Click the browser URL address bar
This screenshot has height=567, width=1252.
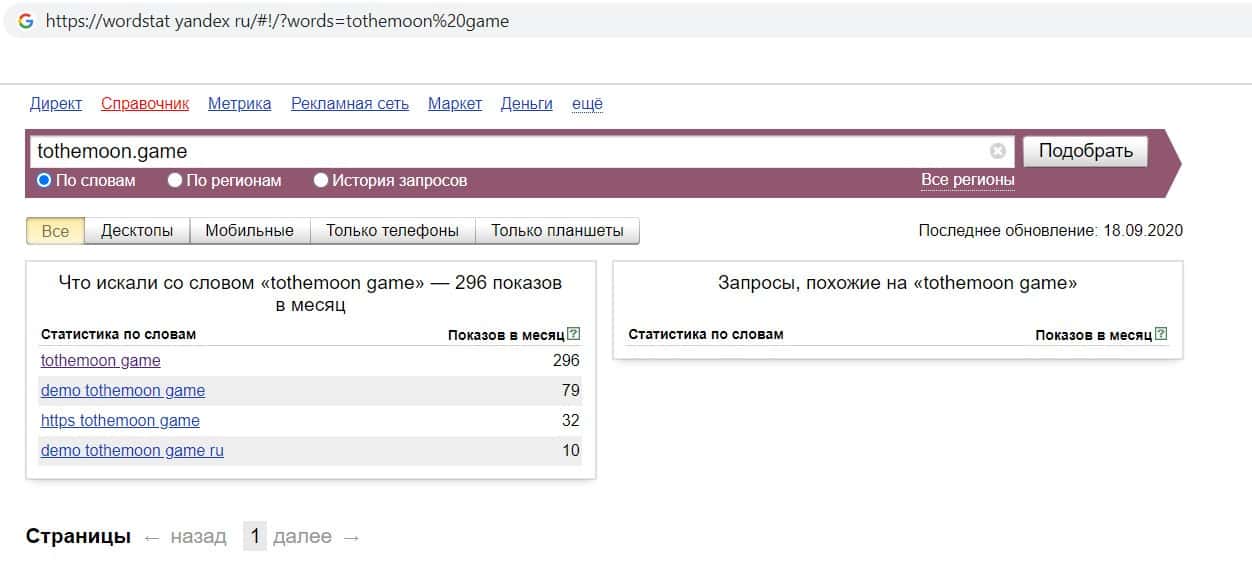point(626,20)
